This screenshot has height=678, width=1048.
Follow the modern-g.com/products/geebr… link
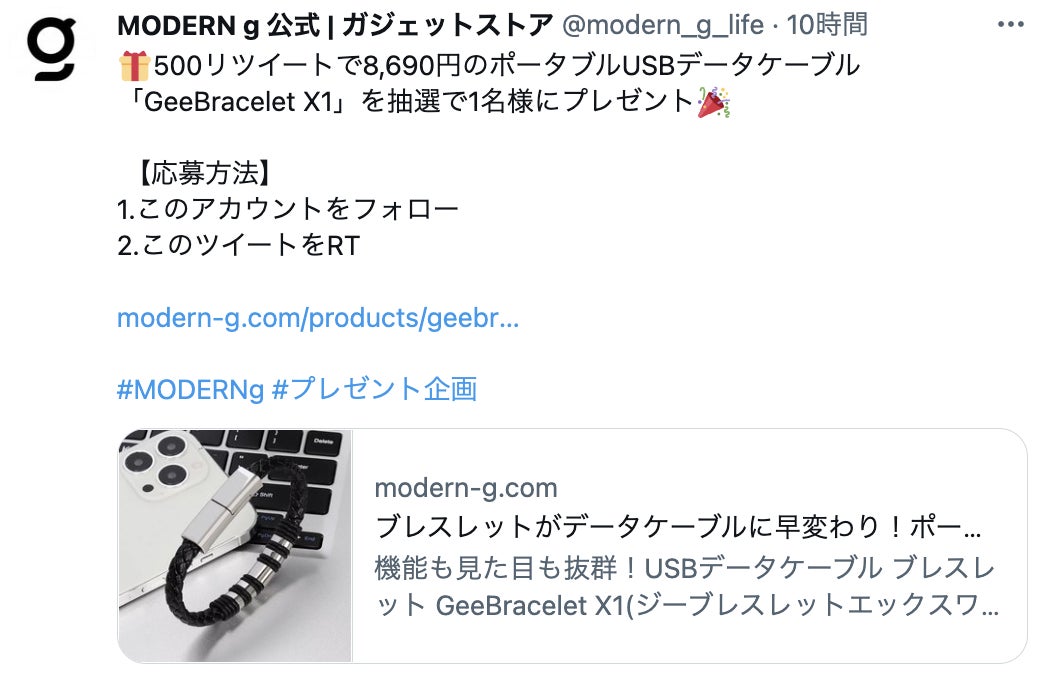point(317,318)
